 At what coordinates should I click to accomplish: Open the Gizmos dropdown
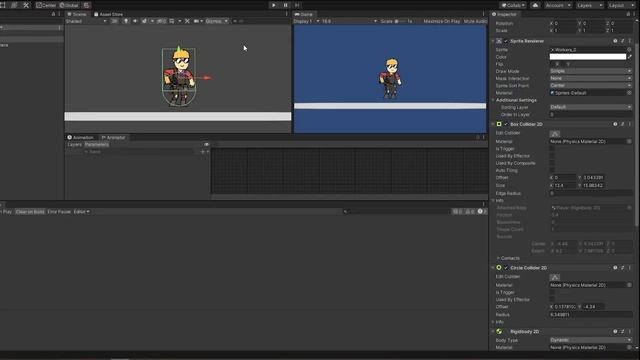coord(216,21)
